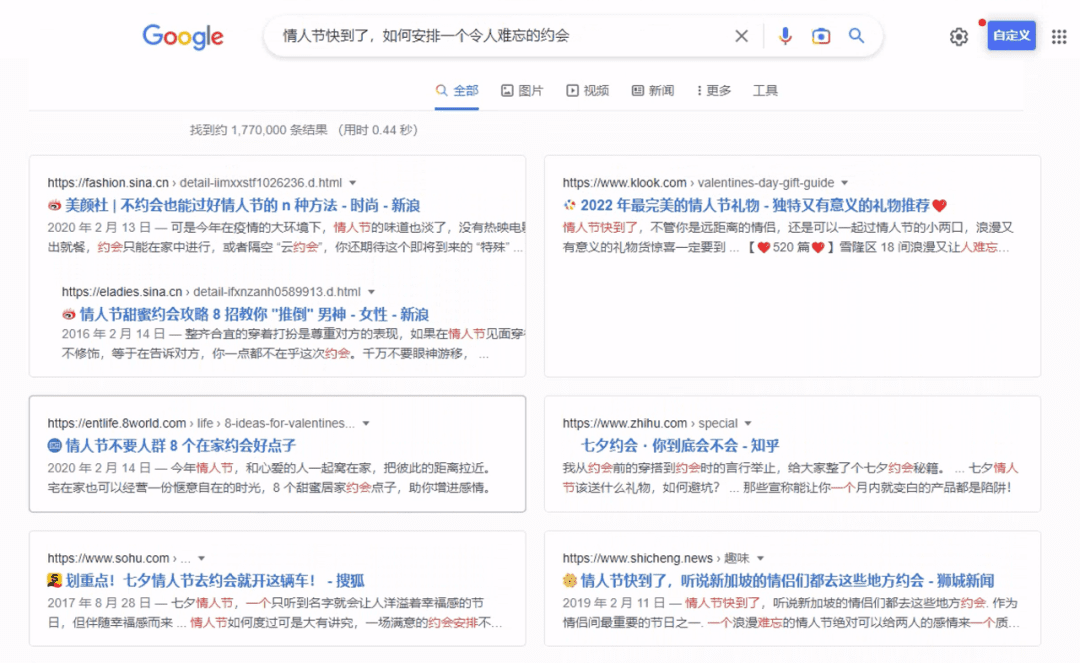Screen dimensions: 1080x663
Task: Clear the search query with the X icon
Action: (741, 35)
